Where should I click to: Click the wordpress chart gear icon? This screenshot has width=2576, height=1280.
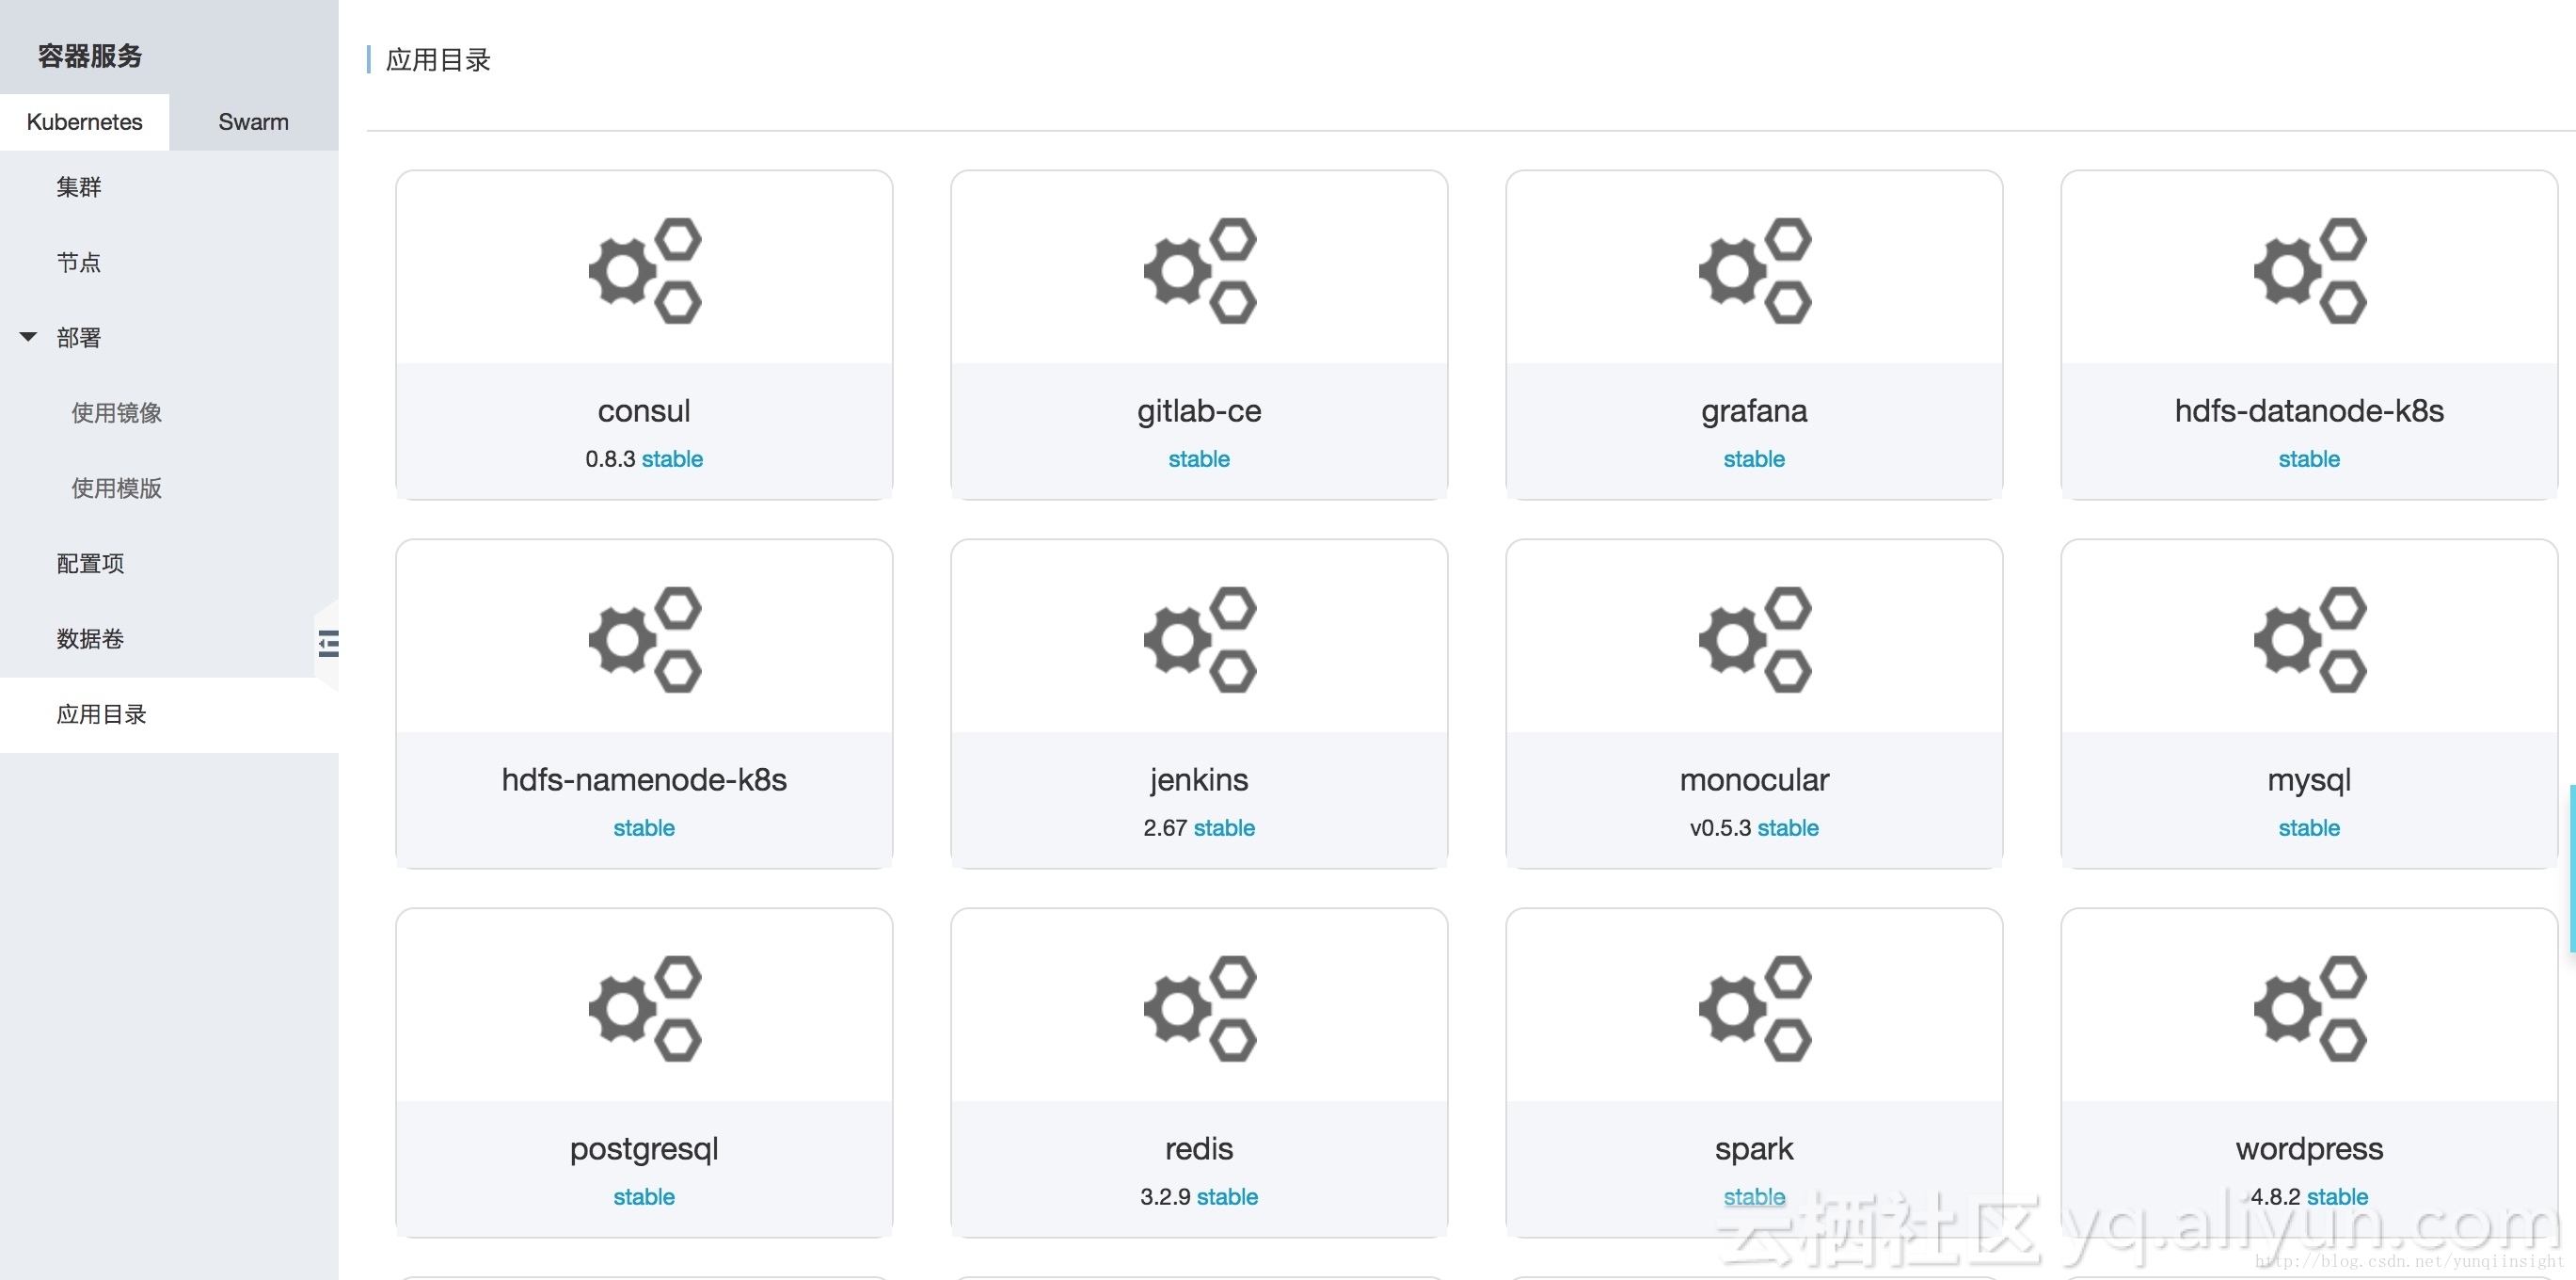(x=2310, y=1008)
